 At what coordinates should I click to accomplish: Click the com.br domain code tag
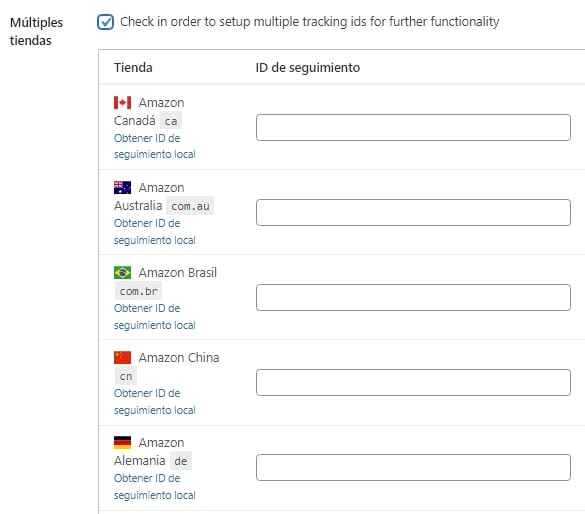pyautogui.click(x=138, y=291)
